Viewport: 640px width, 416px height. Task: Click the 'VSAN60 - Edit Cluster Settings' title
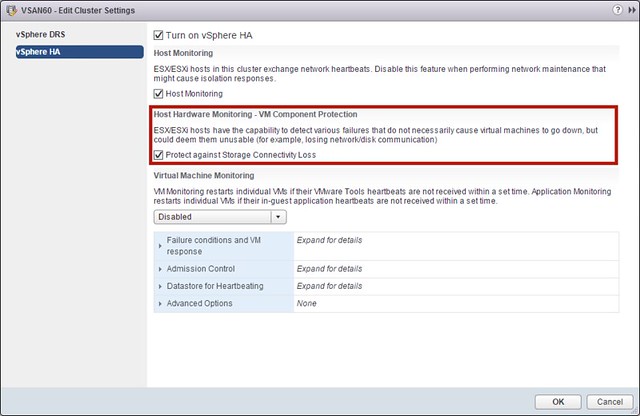point(78,10)
